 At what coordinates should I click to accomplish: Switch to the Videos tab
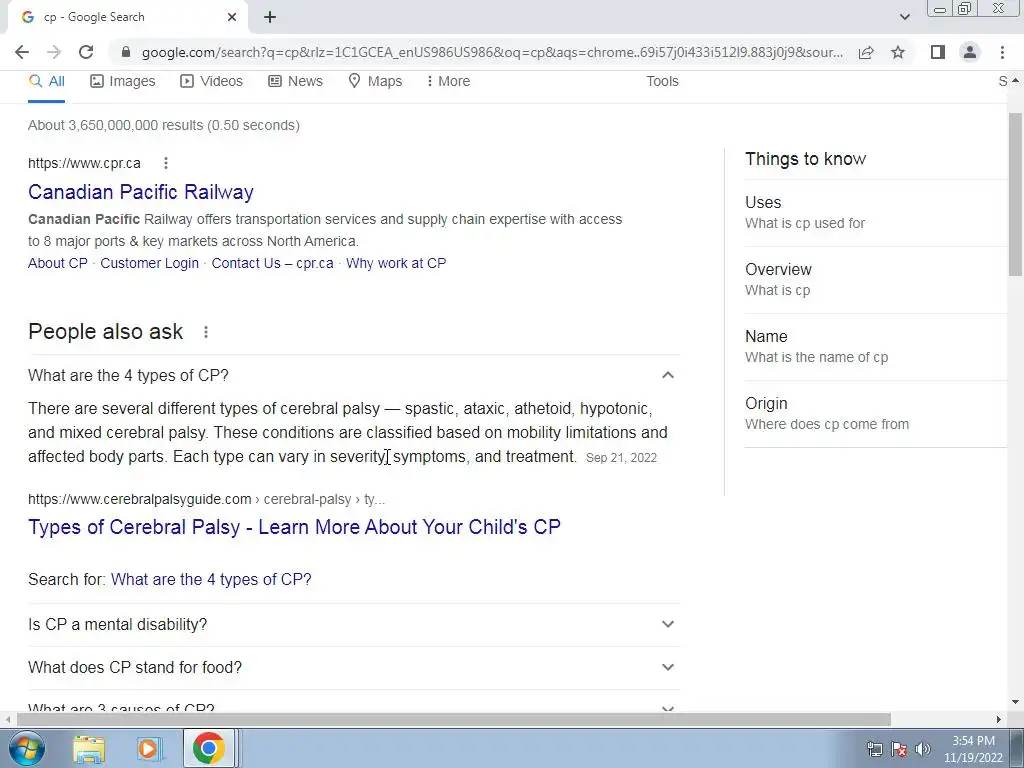click(x=212, y=81)
